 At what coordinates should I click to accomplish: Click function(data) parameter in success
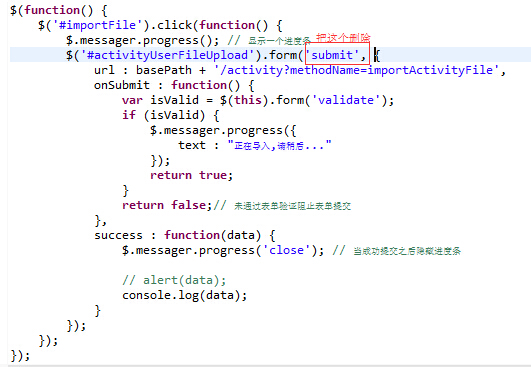[213, 235]
